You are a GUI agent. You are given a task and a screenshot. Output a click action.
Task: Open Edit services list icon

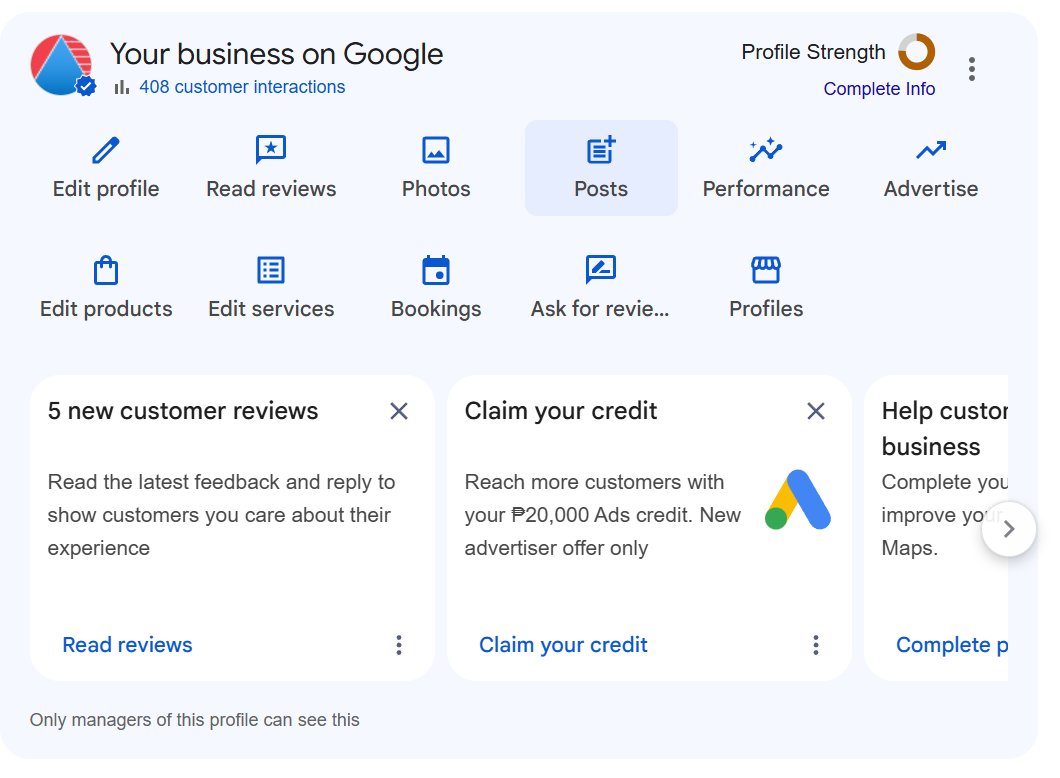point(270,270)
